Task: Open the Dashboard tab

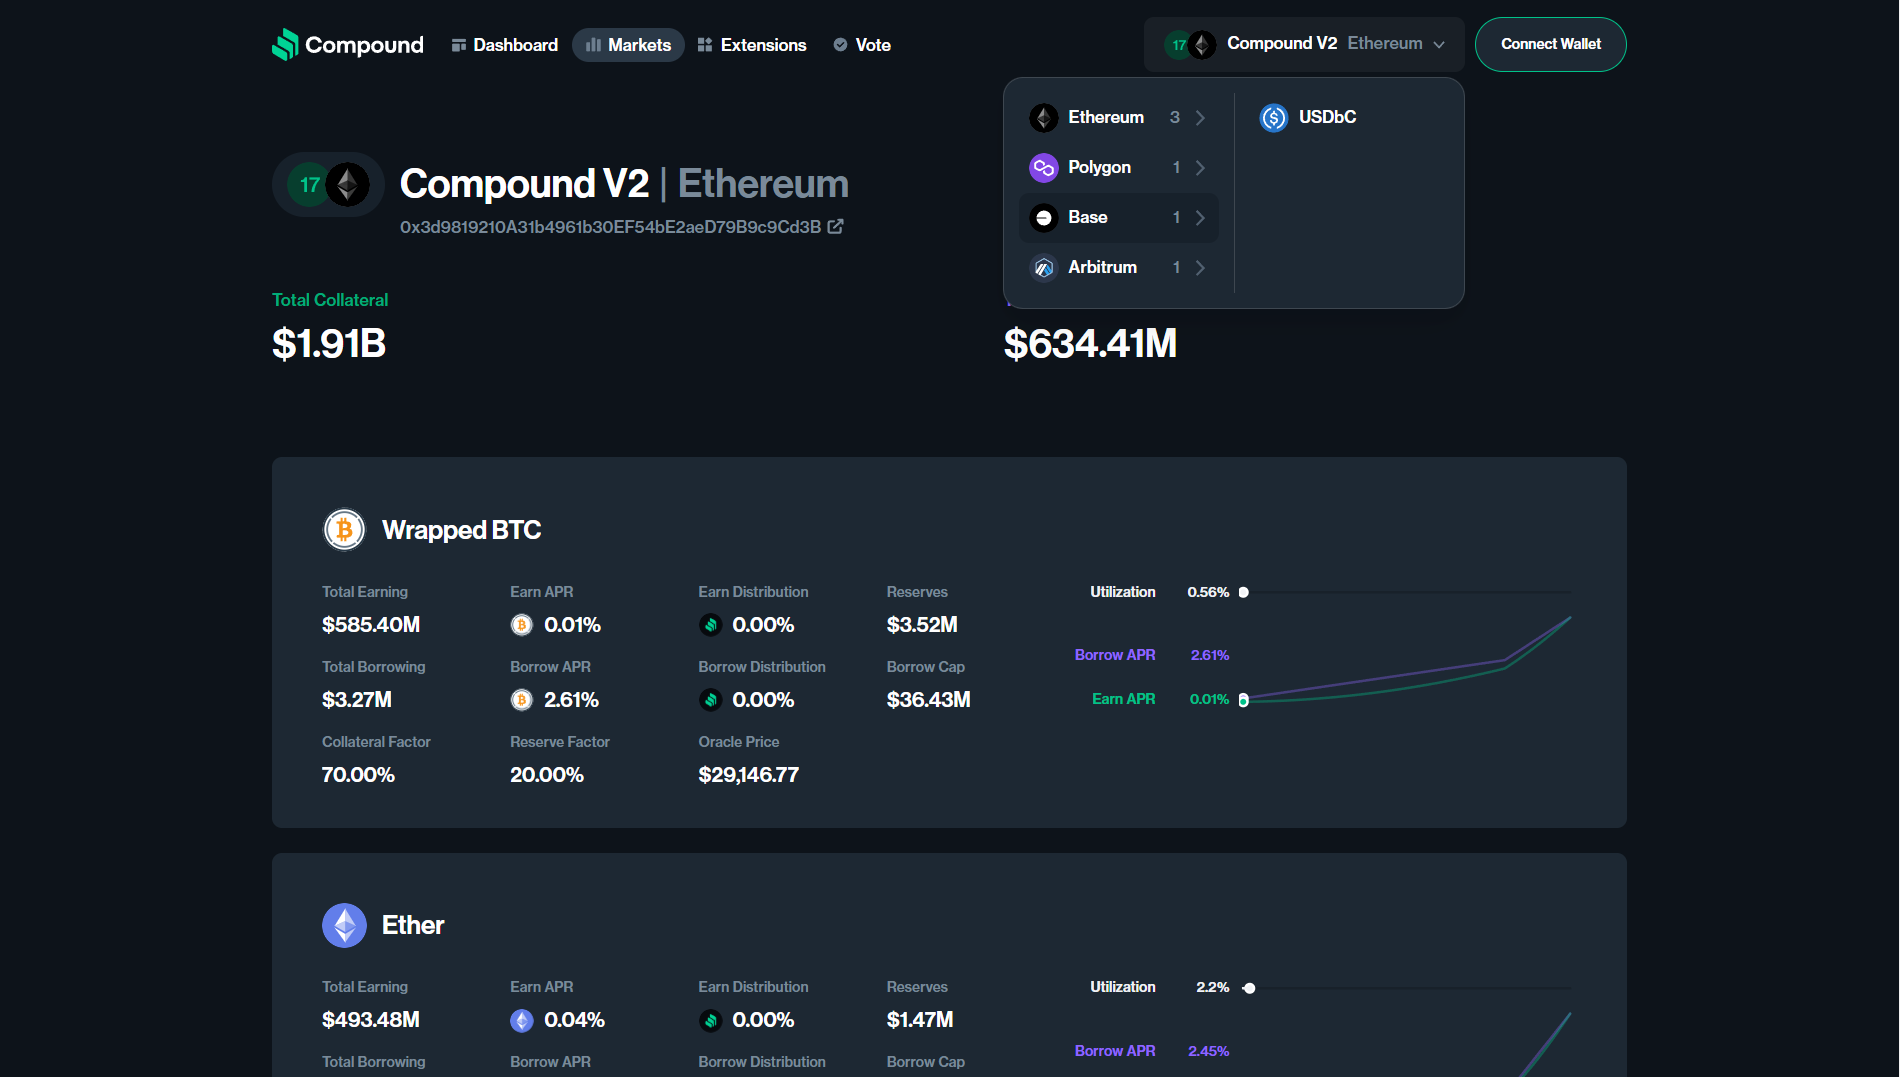Action: pyautogui.click(x=504, y=45)
